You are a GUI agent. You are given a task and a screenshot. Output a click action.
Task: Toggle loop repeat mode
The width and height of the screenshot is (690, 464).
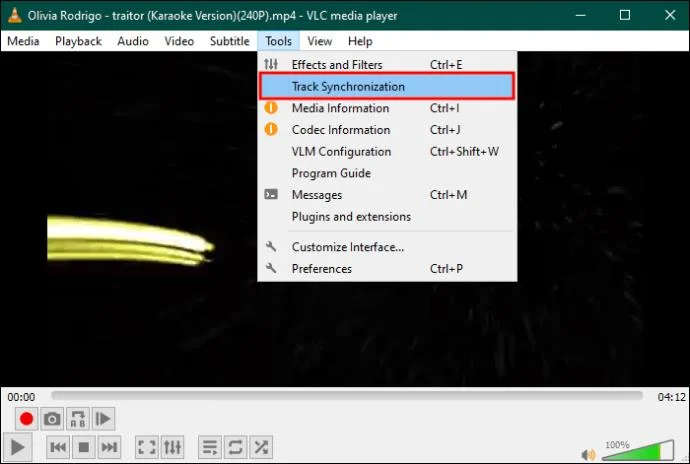click(235, 448)
